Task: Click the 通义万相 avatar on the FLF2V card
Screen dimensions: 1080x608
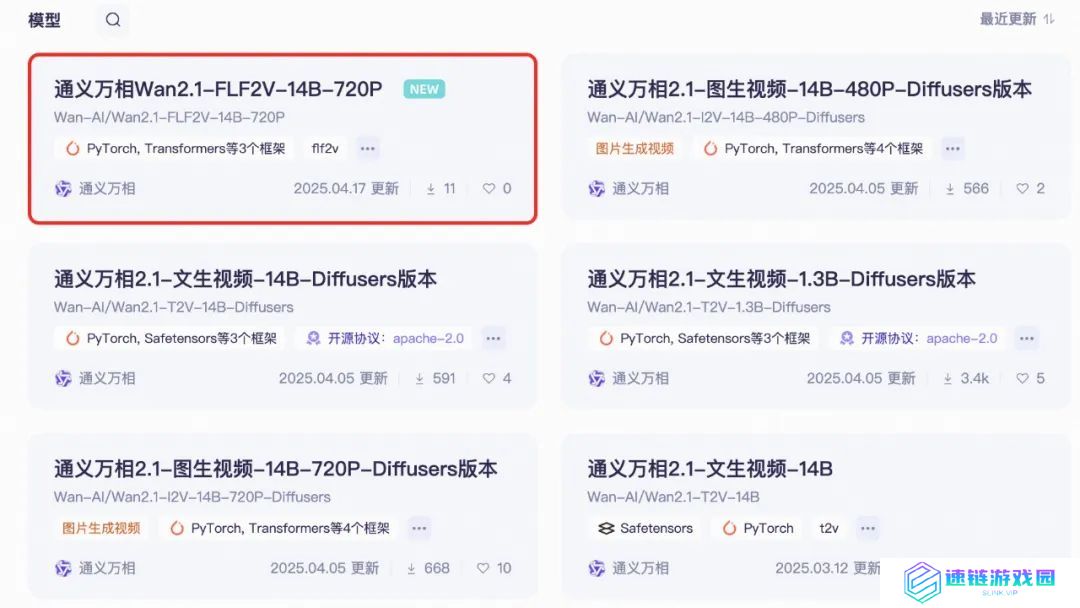Action: tap(63, 189)
